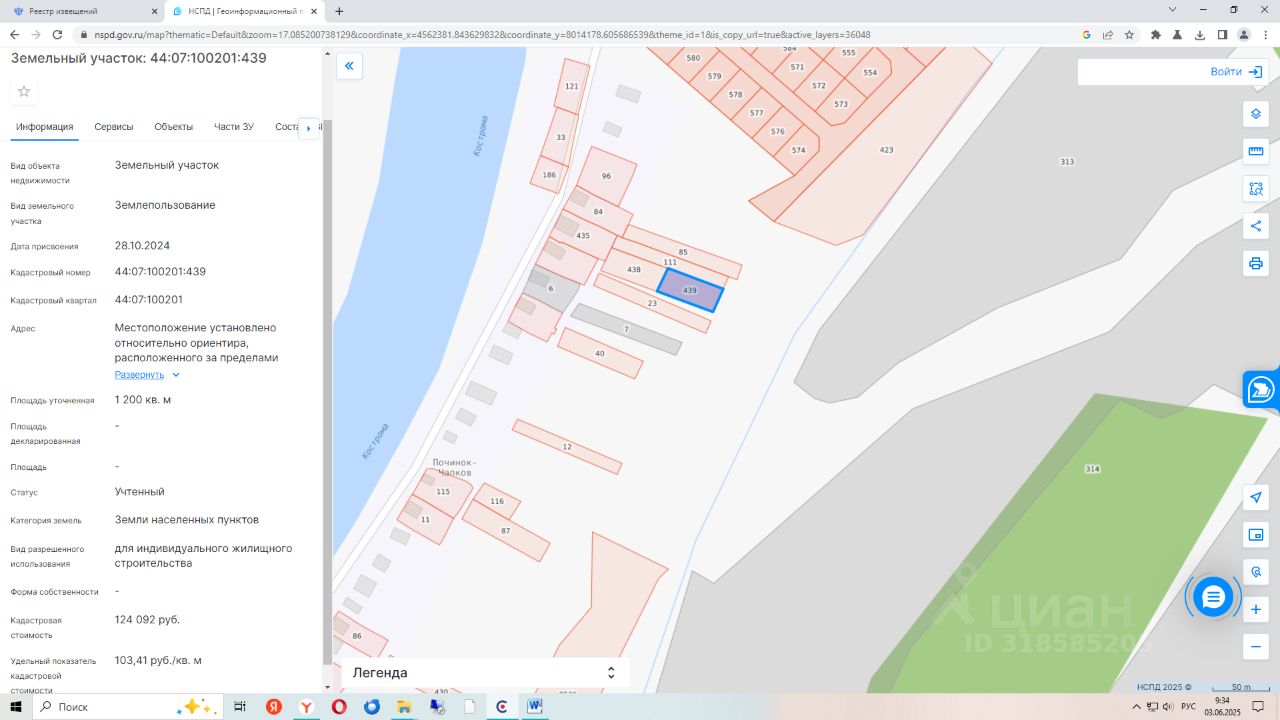Open Chrome tab search chevron
Image resolution: width=1280 pixels, height=720 pixels.
(1174, 10)
